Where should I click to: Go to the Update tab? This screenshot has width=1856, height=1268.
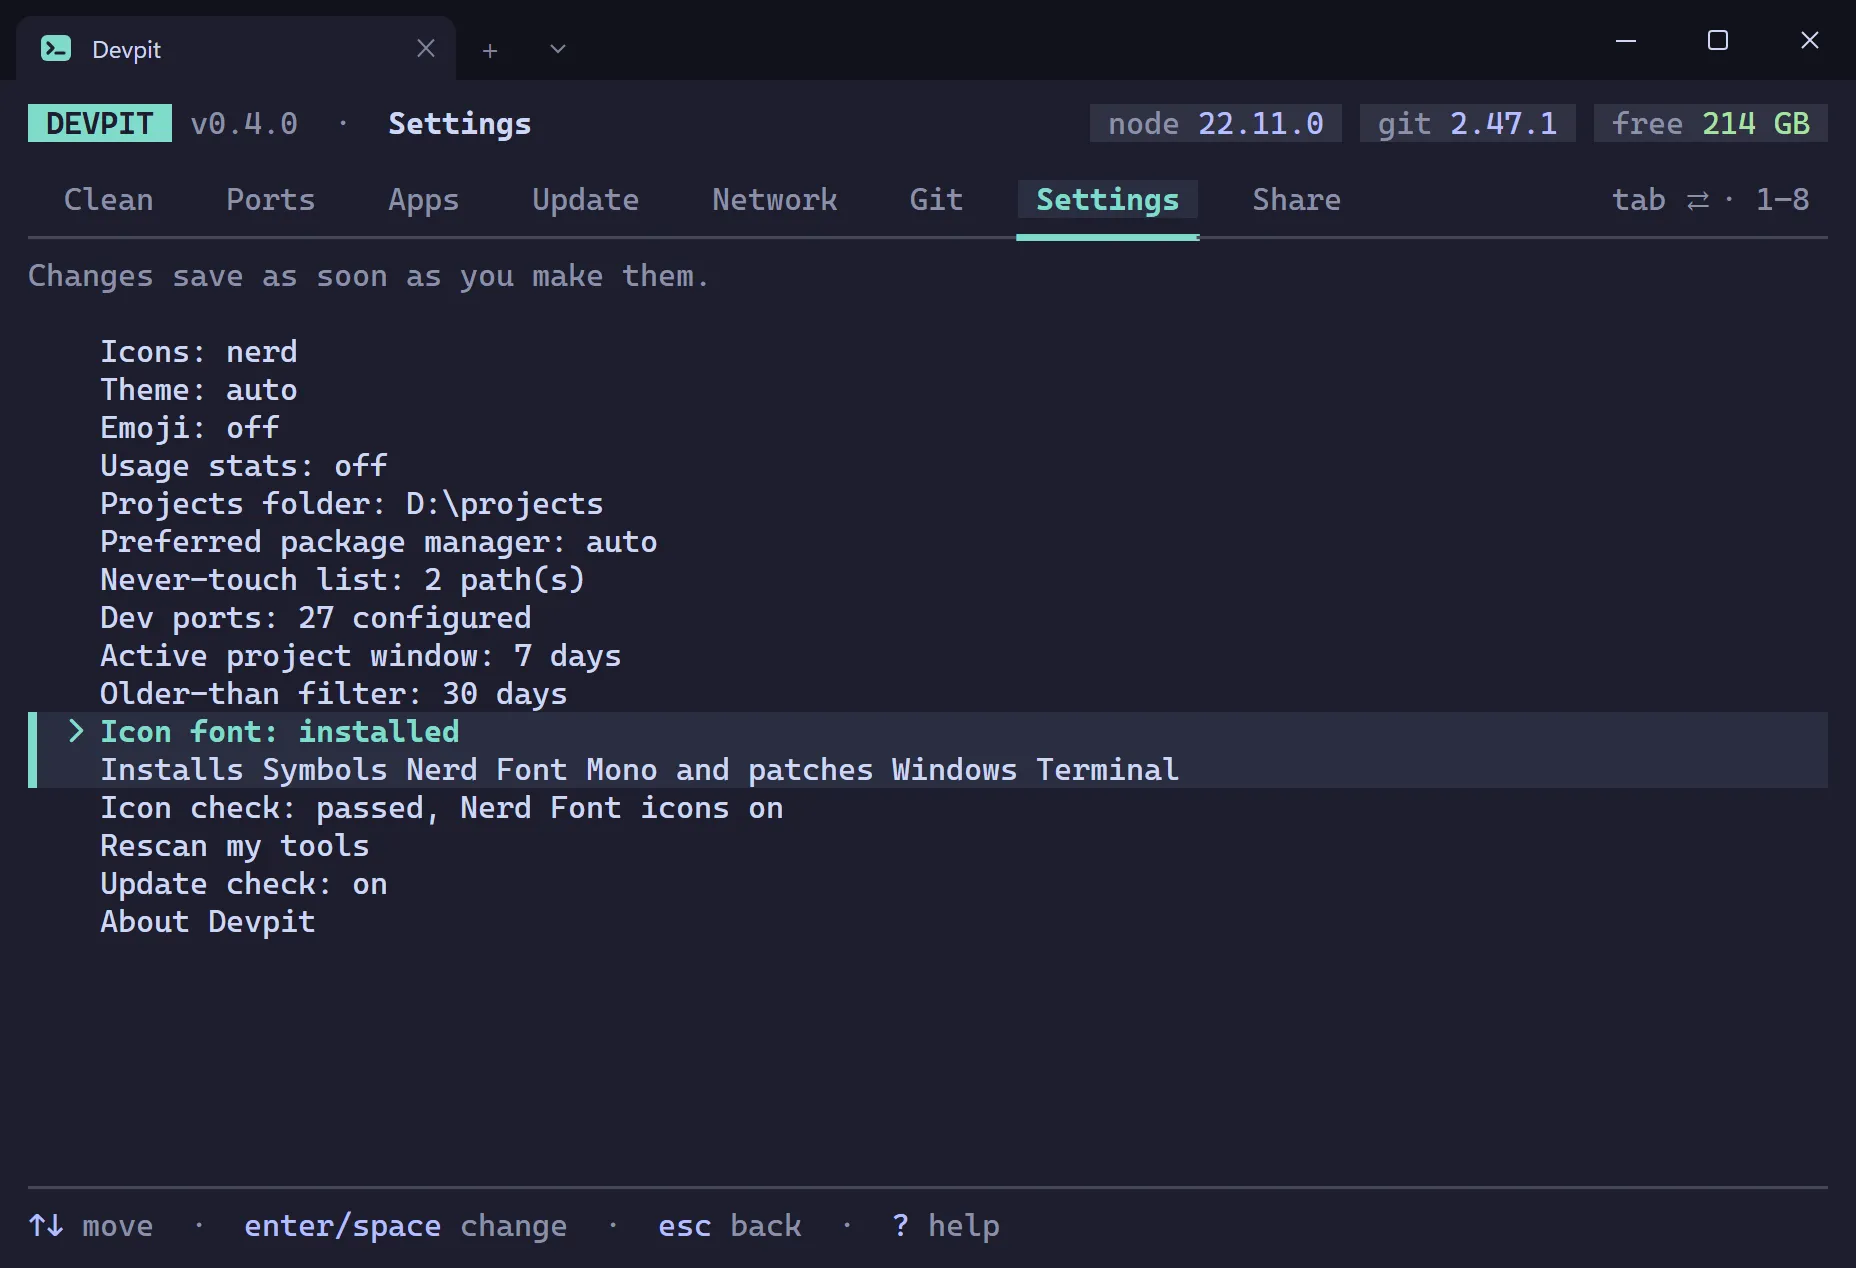click(x=586, y=200)
